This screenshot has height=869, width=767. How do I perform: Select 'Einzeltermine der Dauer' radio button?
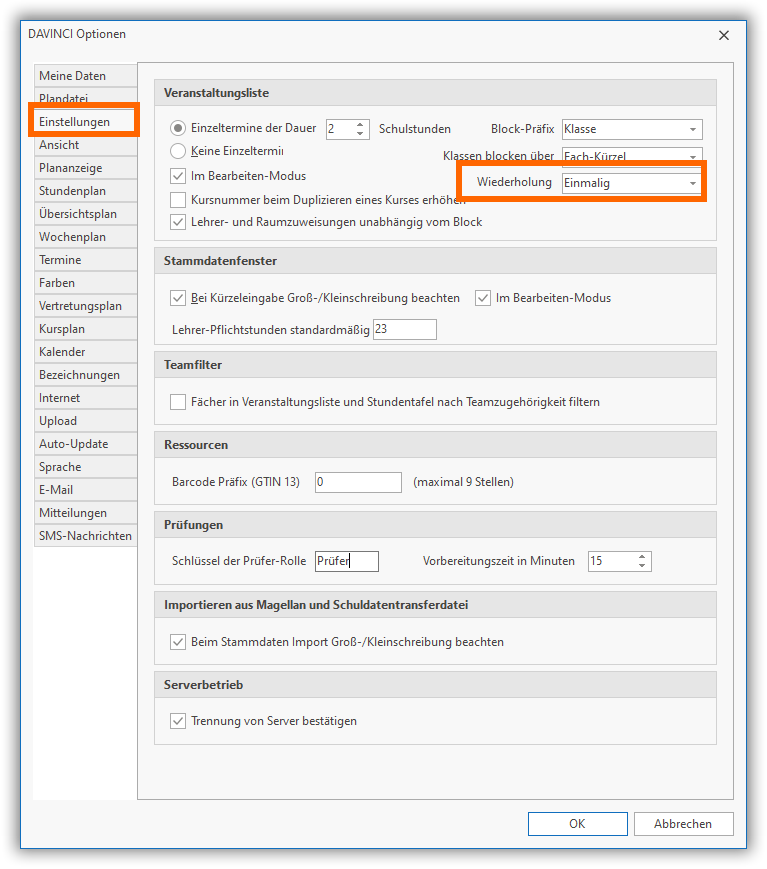tap(178, 128)
